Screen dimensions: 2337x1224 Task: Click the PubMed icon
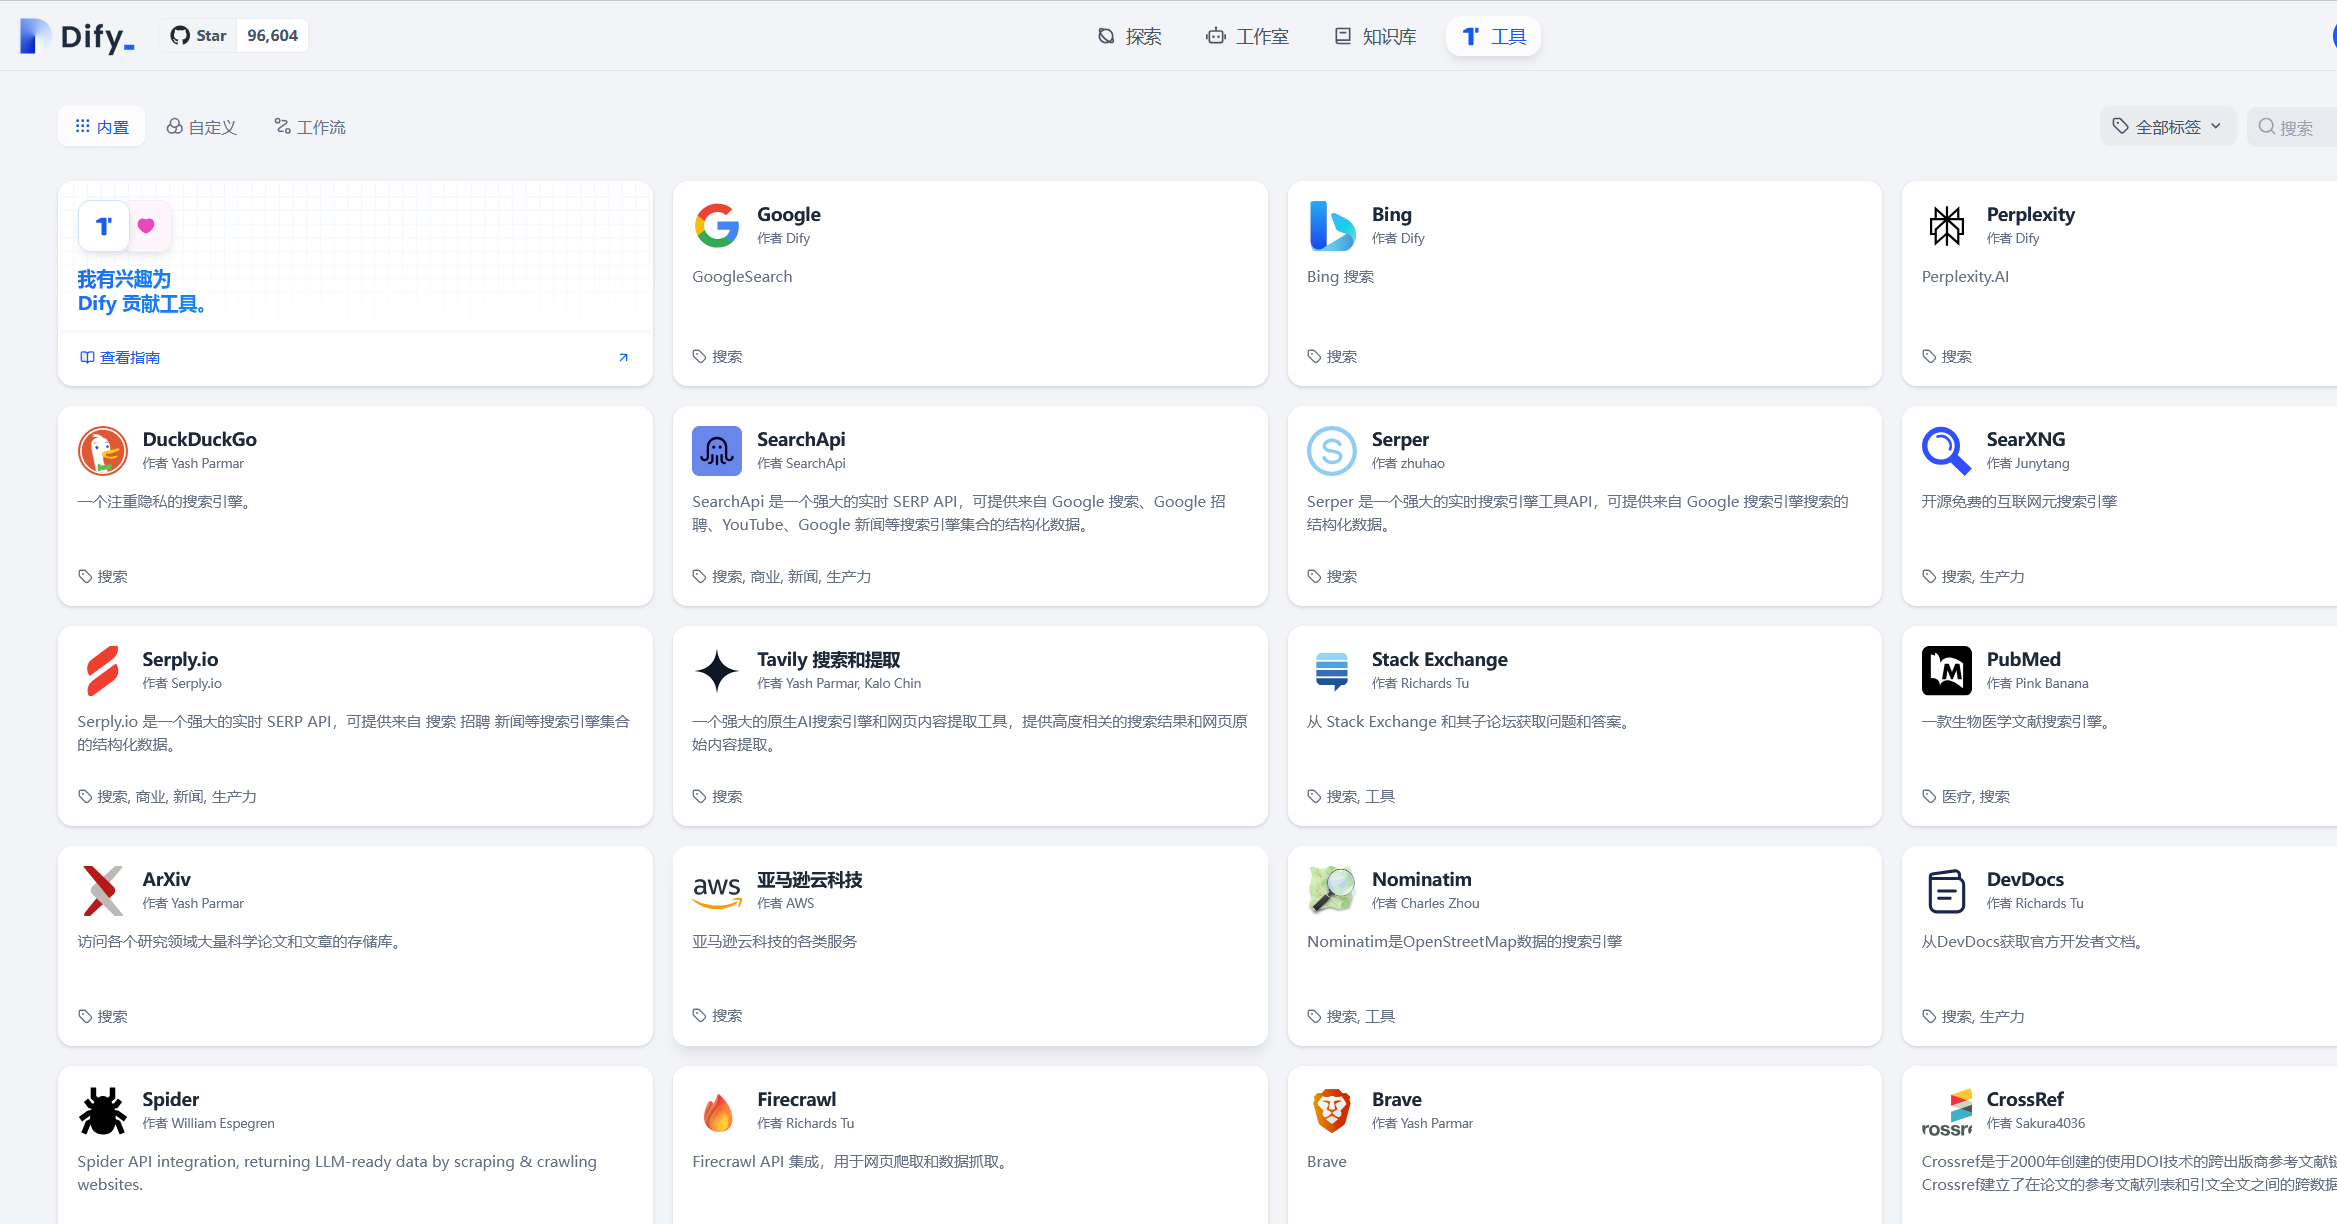tap(1946, 671)
